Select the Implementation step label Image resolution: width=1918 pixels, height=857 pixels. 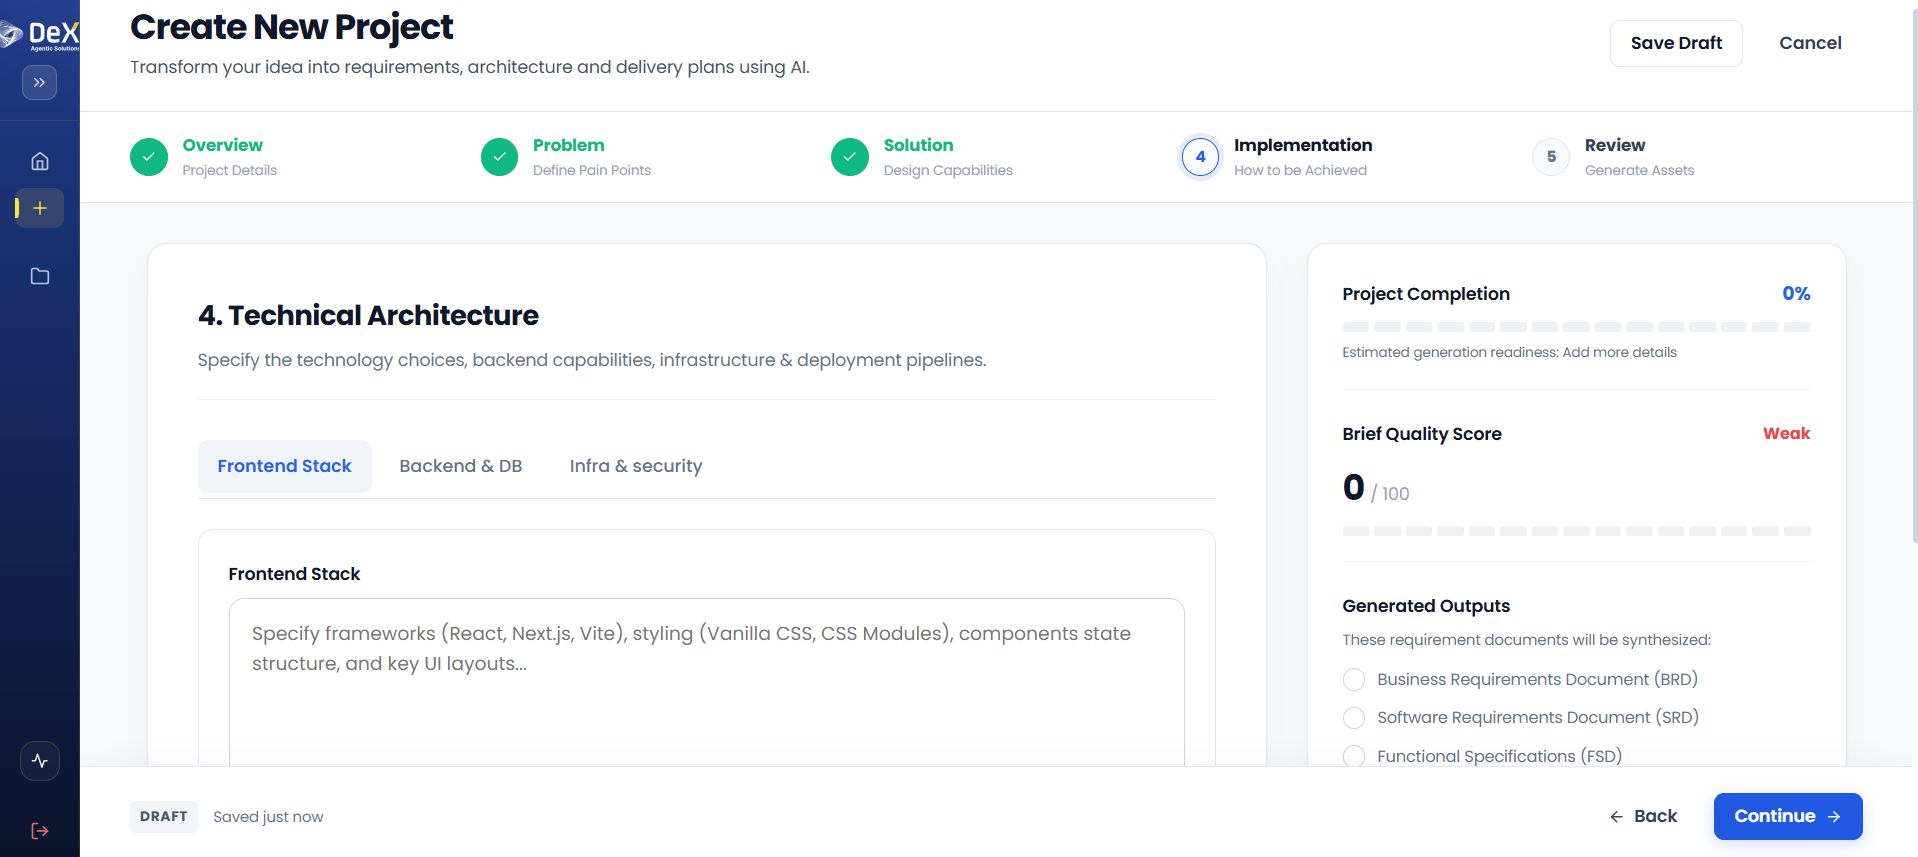[1303, 145]
